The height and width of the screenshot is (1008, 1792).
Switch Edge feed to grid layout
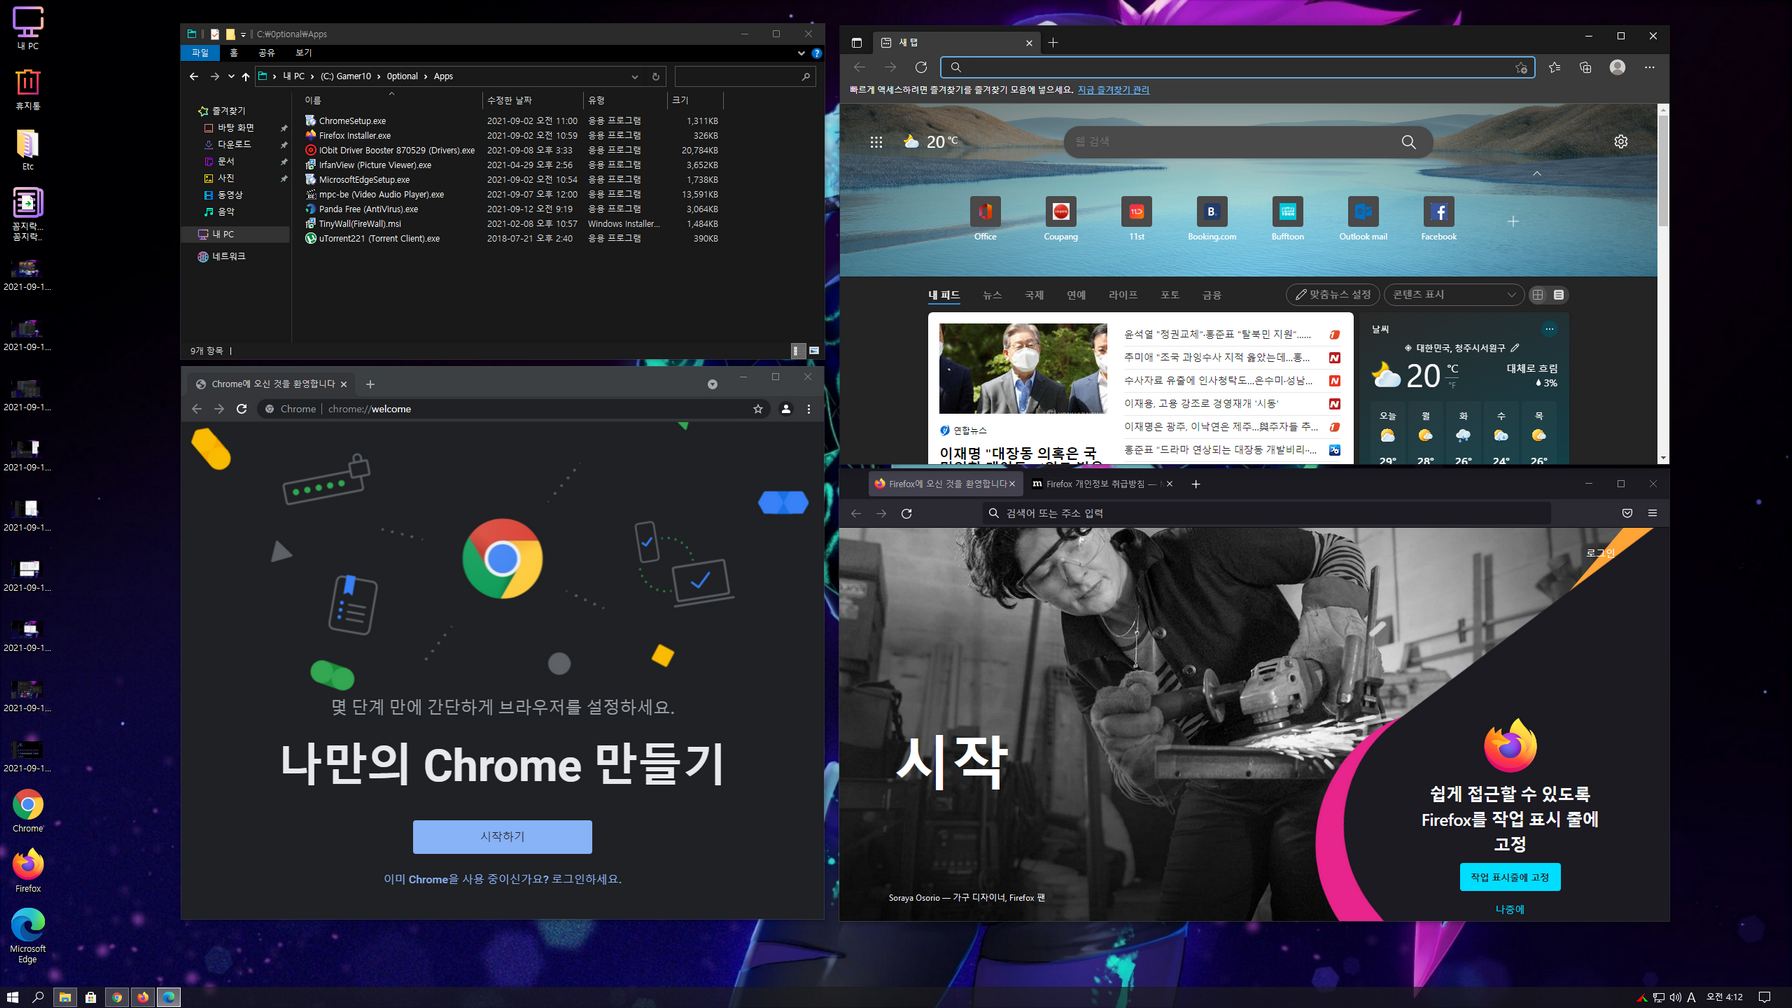[1538, 295]
